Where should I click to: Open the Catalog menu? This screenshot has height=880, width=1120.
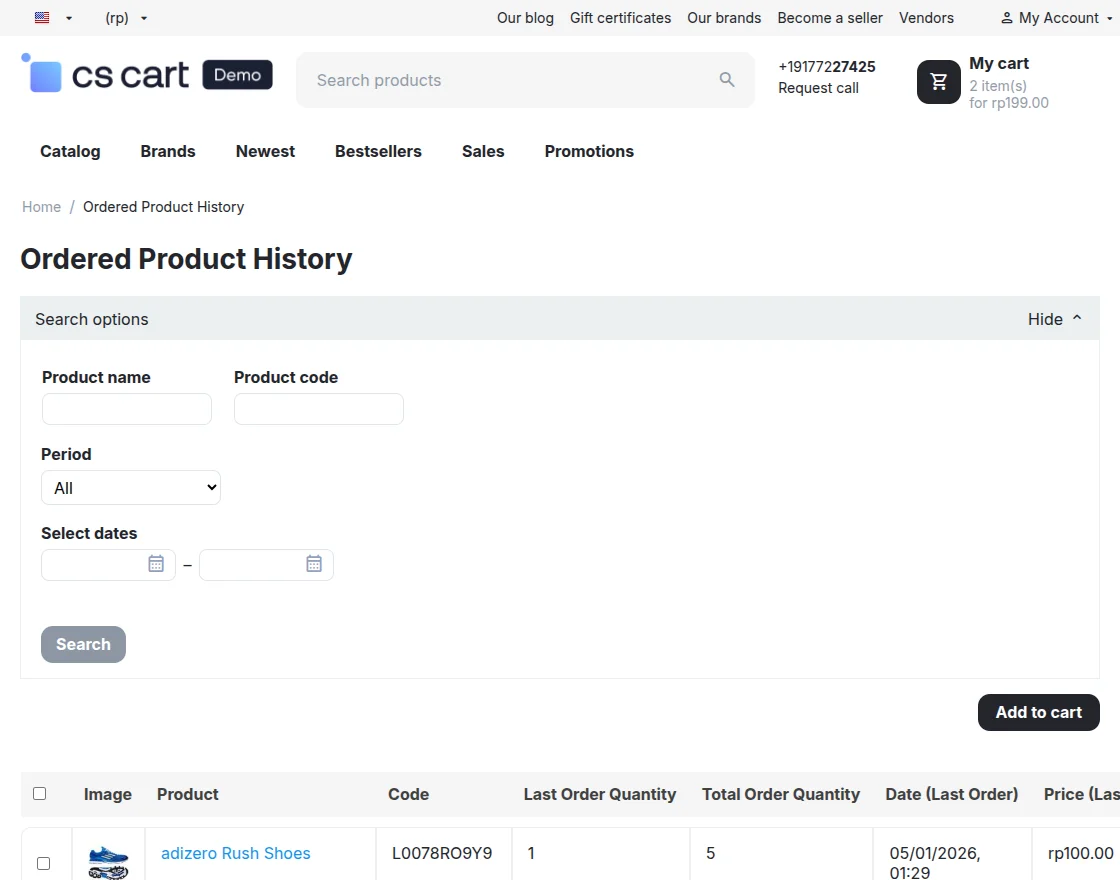[x=70, y=151]
